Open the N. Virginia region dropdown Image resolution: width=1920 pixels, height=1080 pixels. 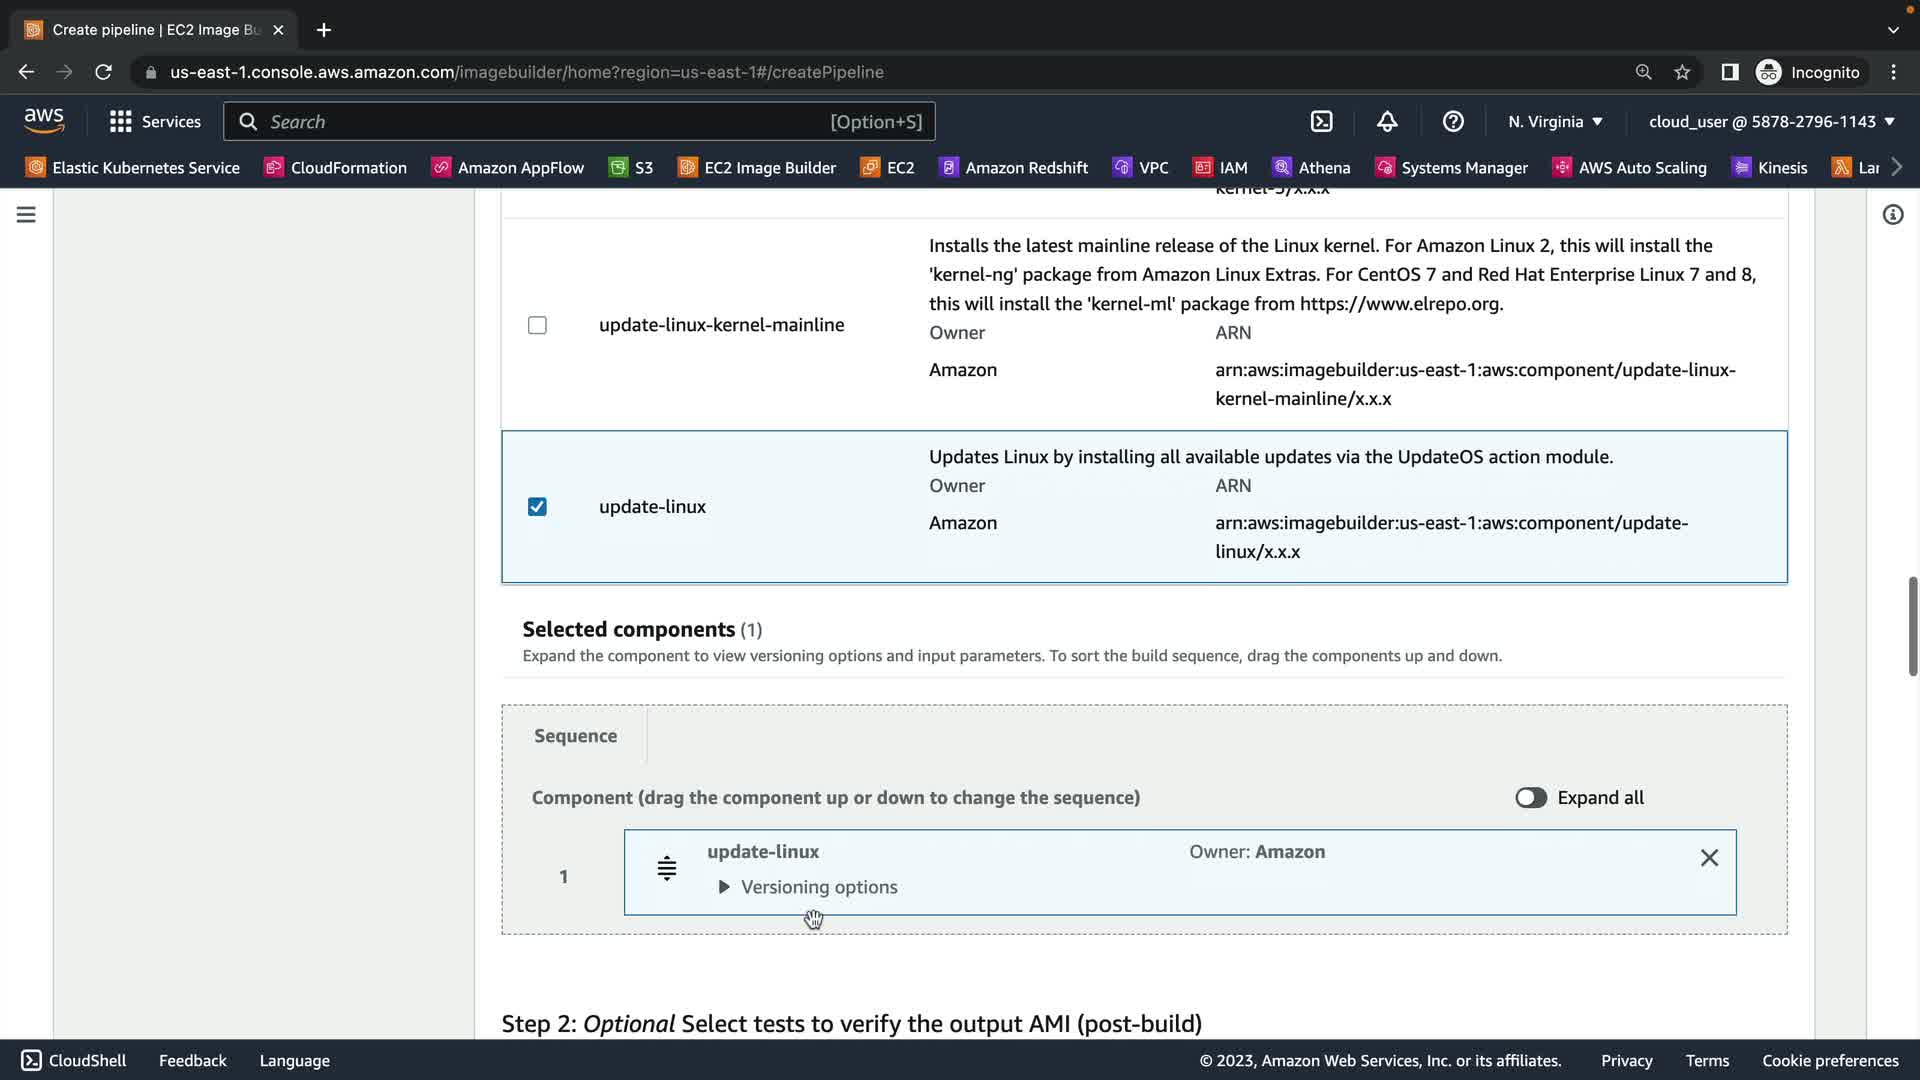click(x=1555, y=122)
